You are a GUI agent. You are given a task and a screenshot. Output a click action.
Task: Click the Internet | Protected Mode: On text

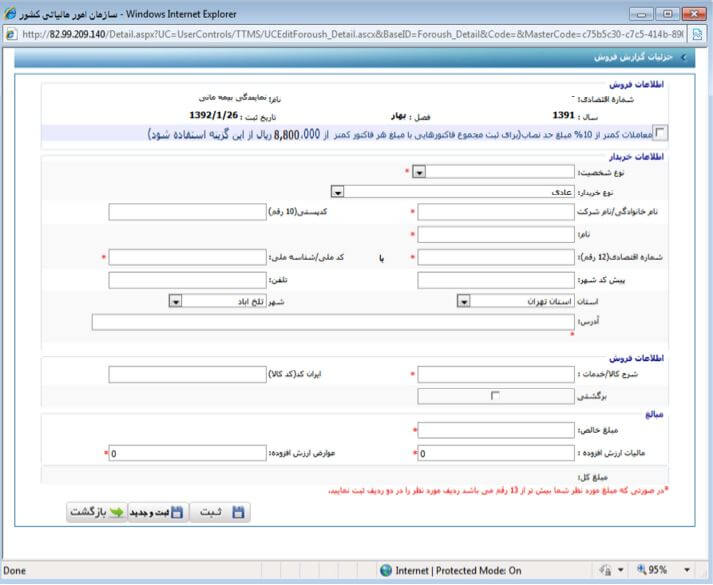[x=458, y=570]
